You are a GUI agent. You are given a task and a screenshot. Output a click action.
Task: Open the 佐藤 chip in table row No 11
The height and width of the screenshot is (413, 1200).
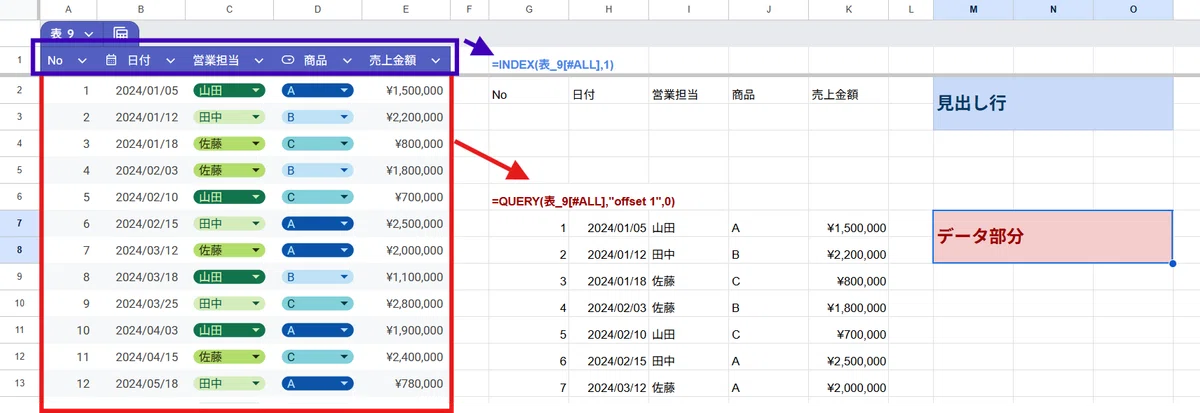[x=229, y=356]
